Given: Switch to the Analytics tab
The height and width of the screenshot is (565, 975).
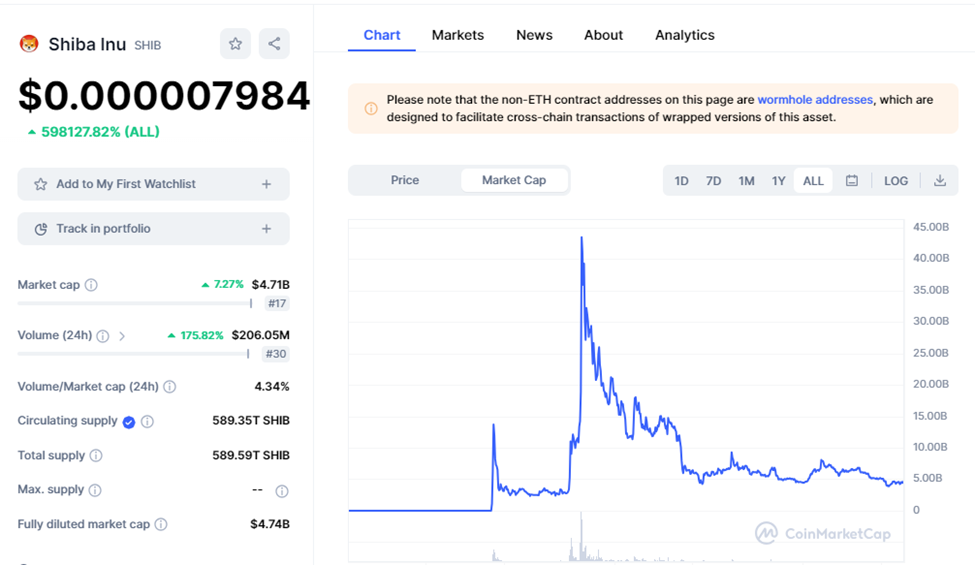Looking at the screenshot, I should coord(685,35).
